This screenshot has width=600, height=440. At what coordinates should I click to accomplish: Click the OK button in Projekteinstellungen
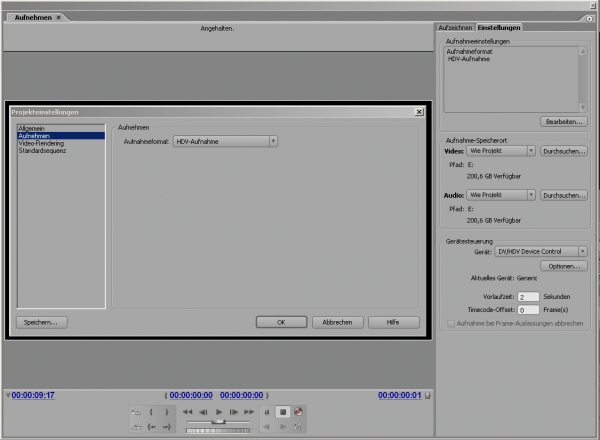[x=281, y=322]
